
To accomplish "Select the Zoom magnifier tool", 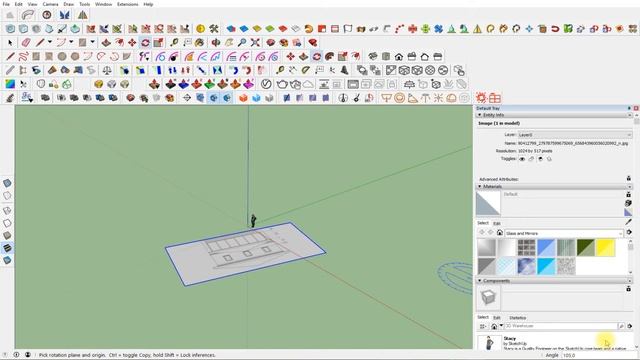I will (x=242, y=42).
